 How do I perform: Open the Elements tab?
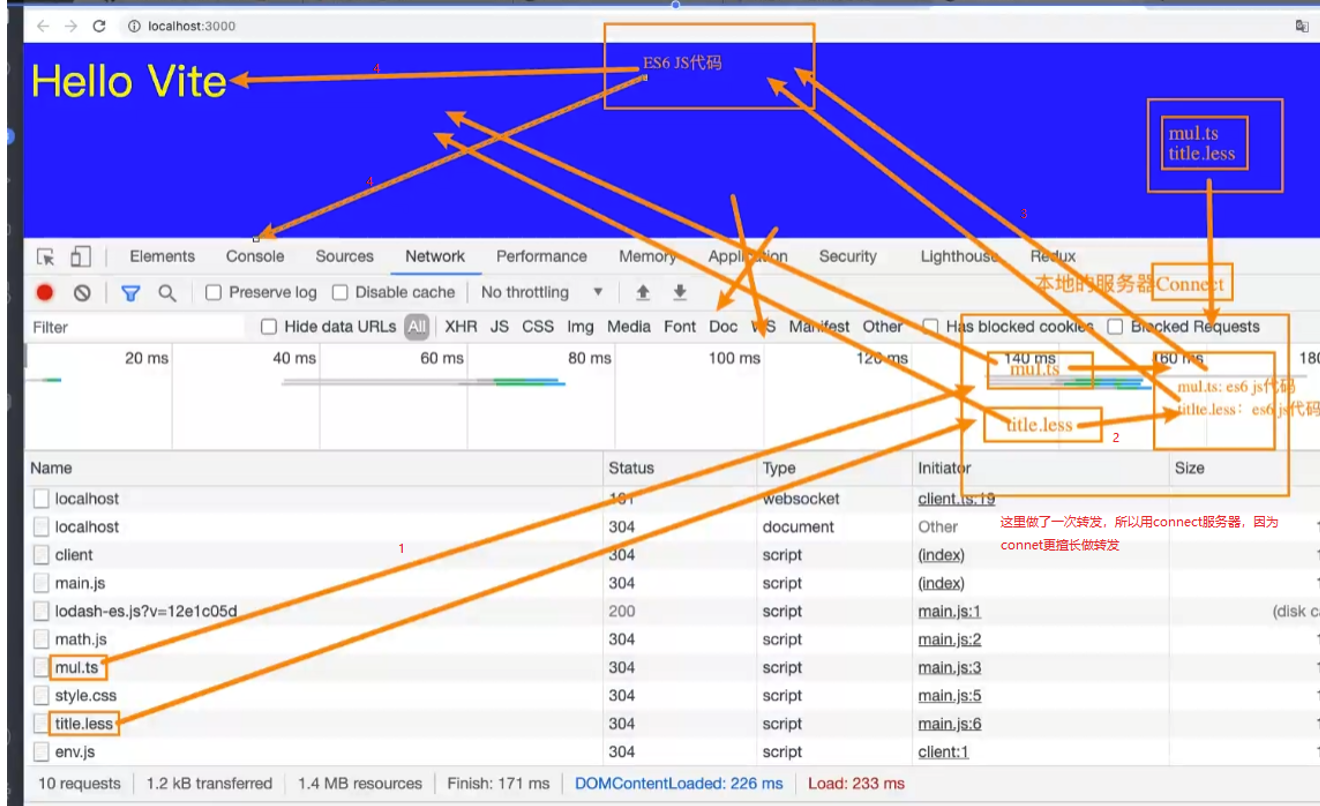click(x=162, y=257)
